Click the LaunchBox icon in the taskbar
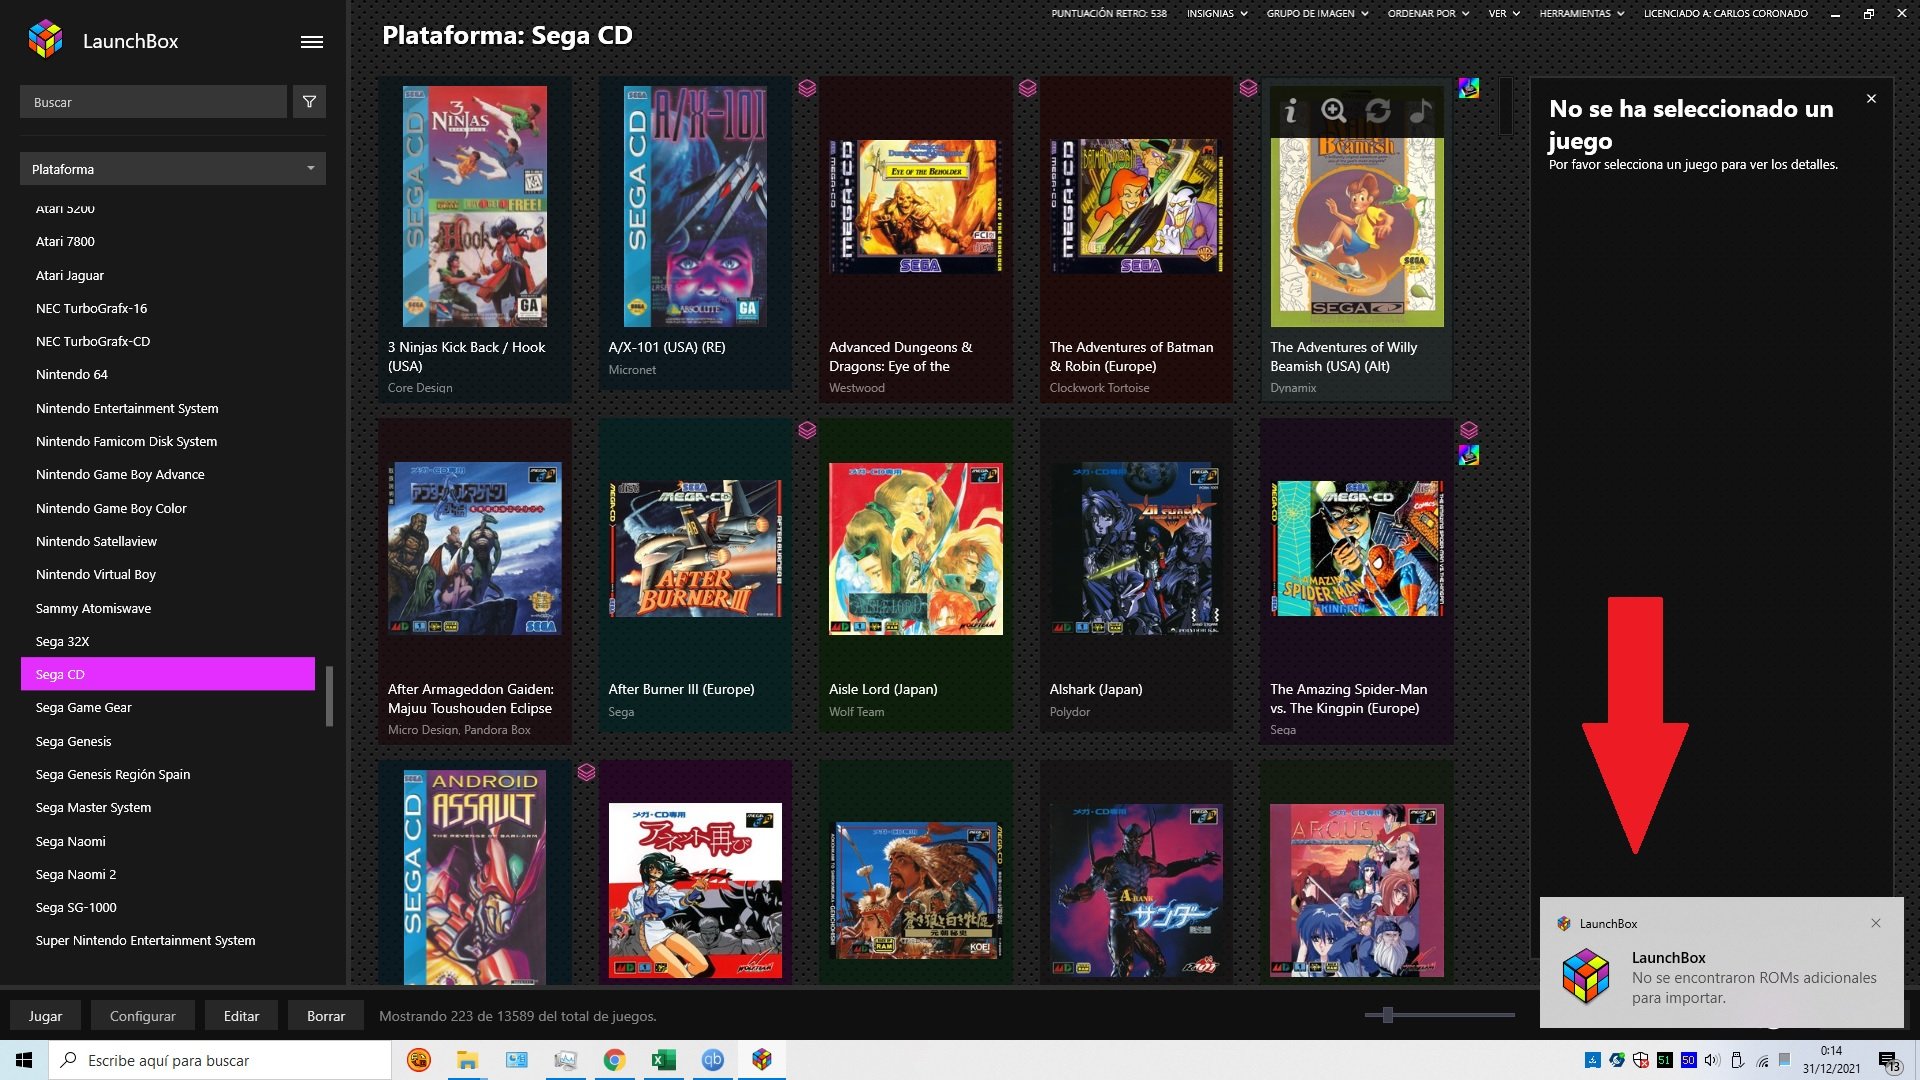This screenshot has height=1080, width=1920. pos(762,1060)
